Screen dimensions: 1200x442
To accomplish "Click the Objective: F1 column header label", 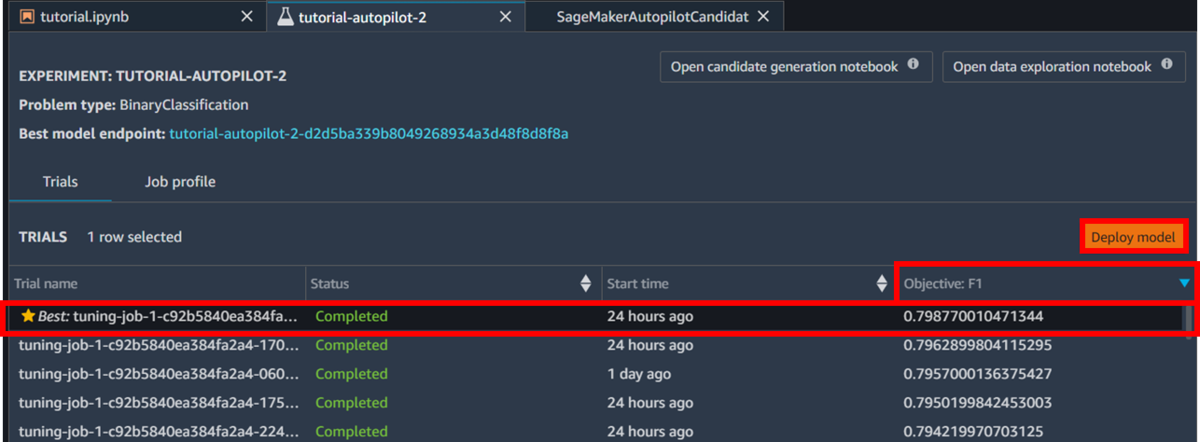I will [x=943, y=284].
